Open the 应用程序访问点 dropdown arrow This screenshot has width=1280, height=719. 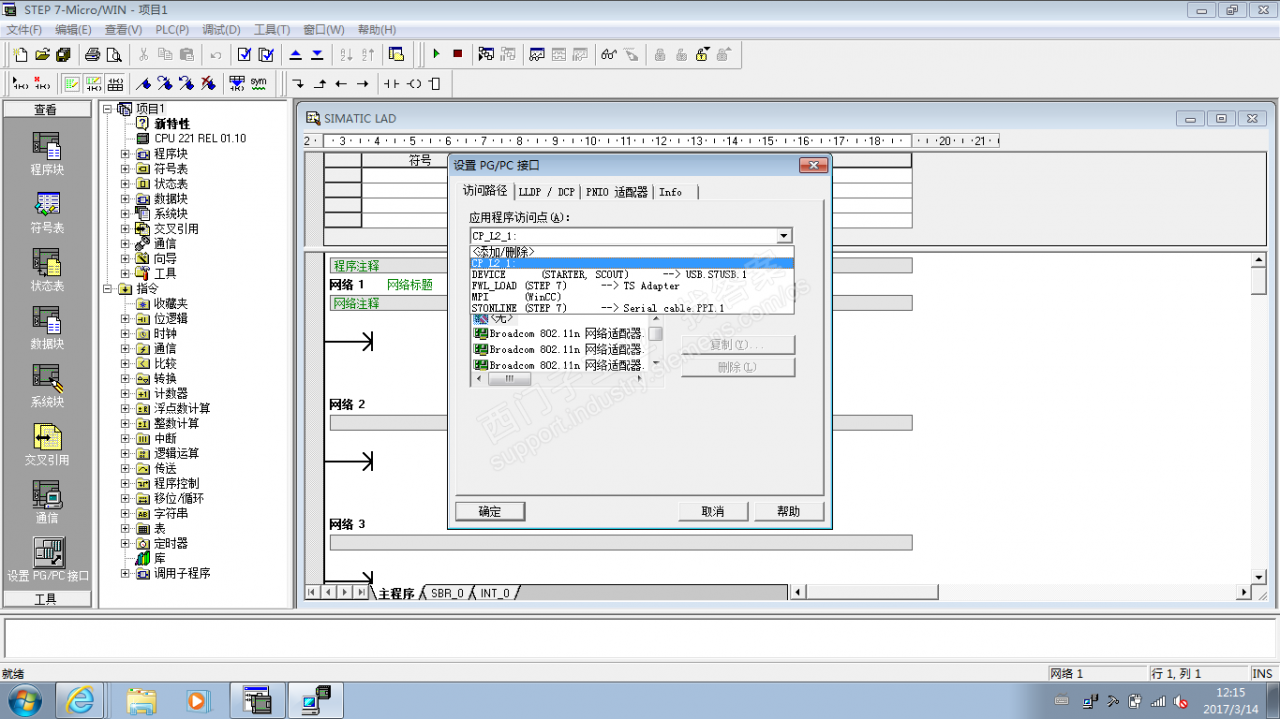click(x=784, y=236)
